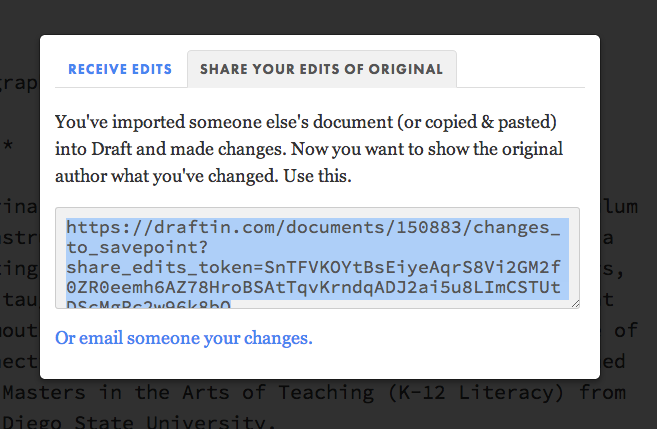Switch to the Receive Edits tab
Image resolution: width=657 pixels, height=429 pixels.
(x=120, y=70)
